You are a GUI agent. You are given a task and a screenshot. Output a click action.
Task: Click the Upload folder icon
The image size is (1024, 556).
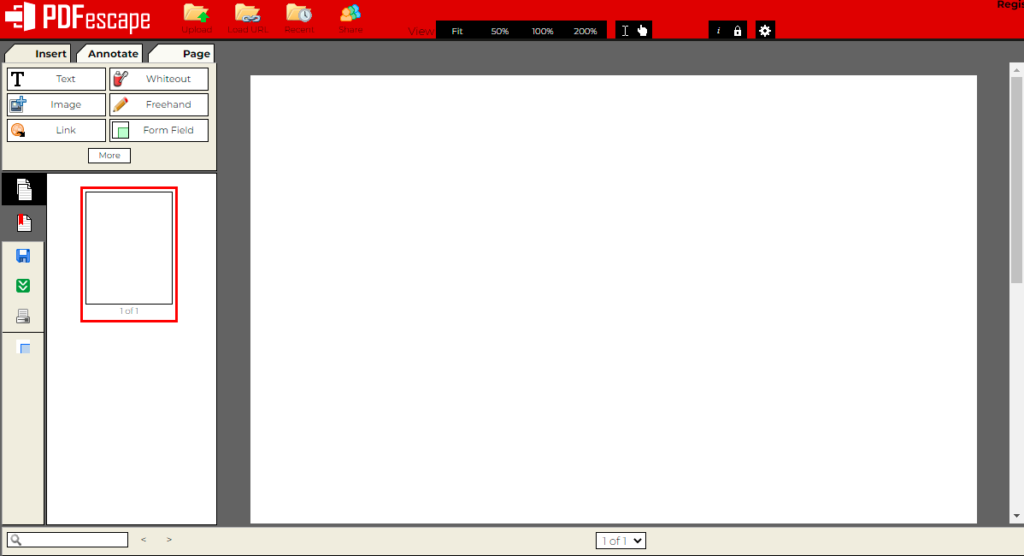(x=196, y=15)
